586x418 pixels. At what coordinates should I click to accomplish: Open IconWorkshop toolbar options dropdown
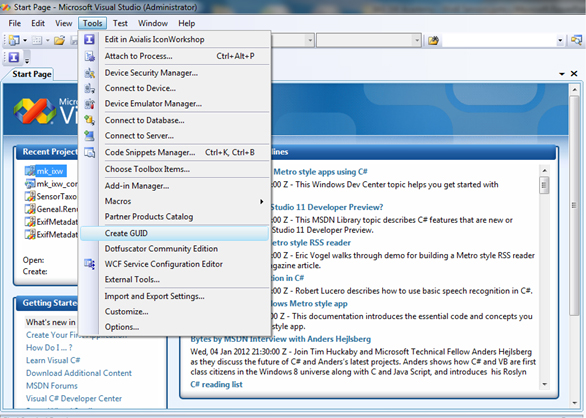pyautogui.click(x=27, y=59)
